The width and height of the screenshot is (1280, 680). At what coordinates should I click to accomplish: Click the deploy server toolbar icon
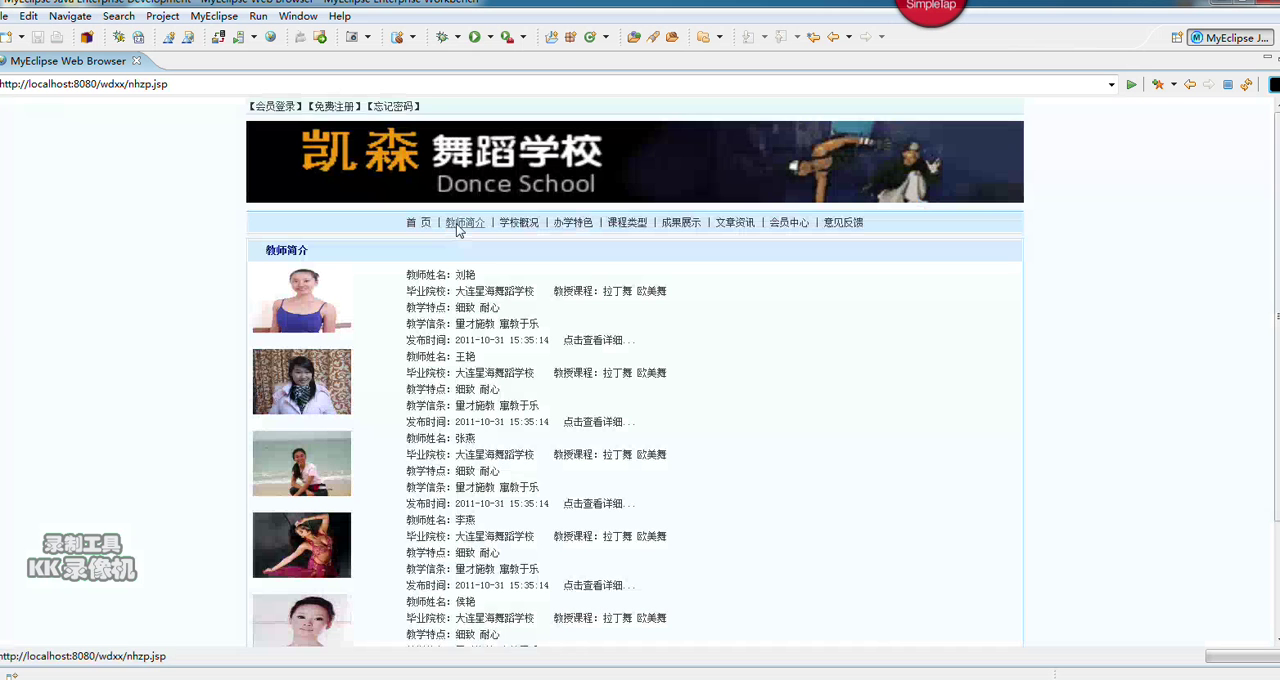217,37
